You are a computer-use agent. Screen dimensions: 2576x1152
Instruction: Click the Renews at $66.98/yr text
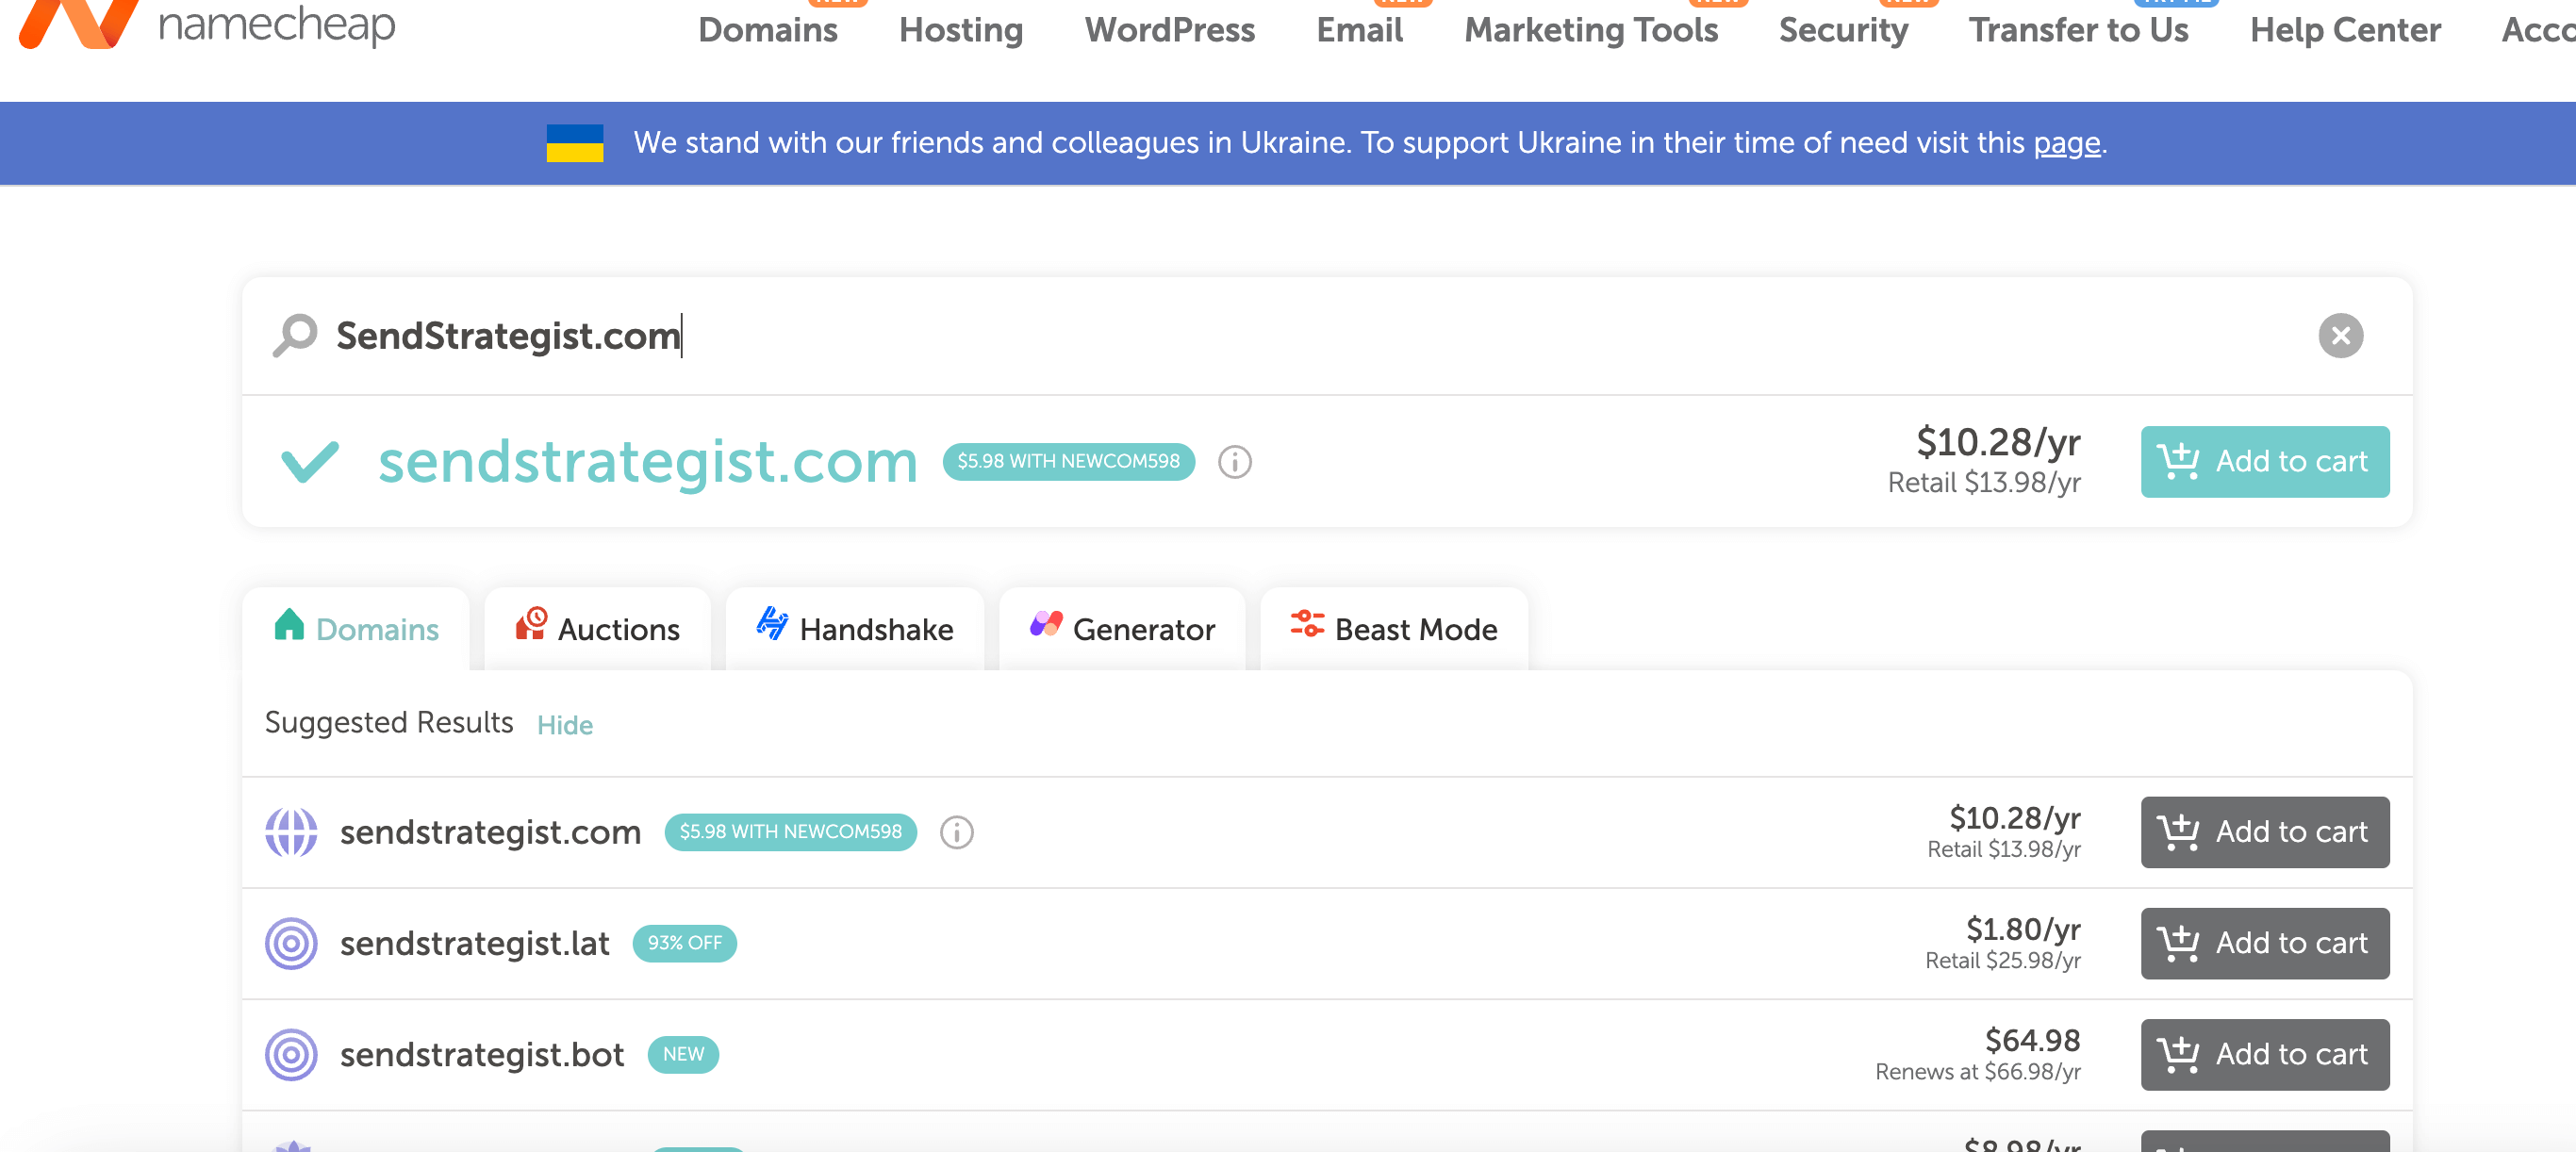coord(1978,1072)
